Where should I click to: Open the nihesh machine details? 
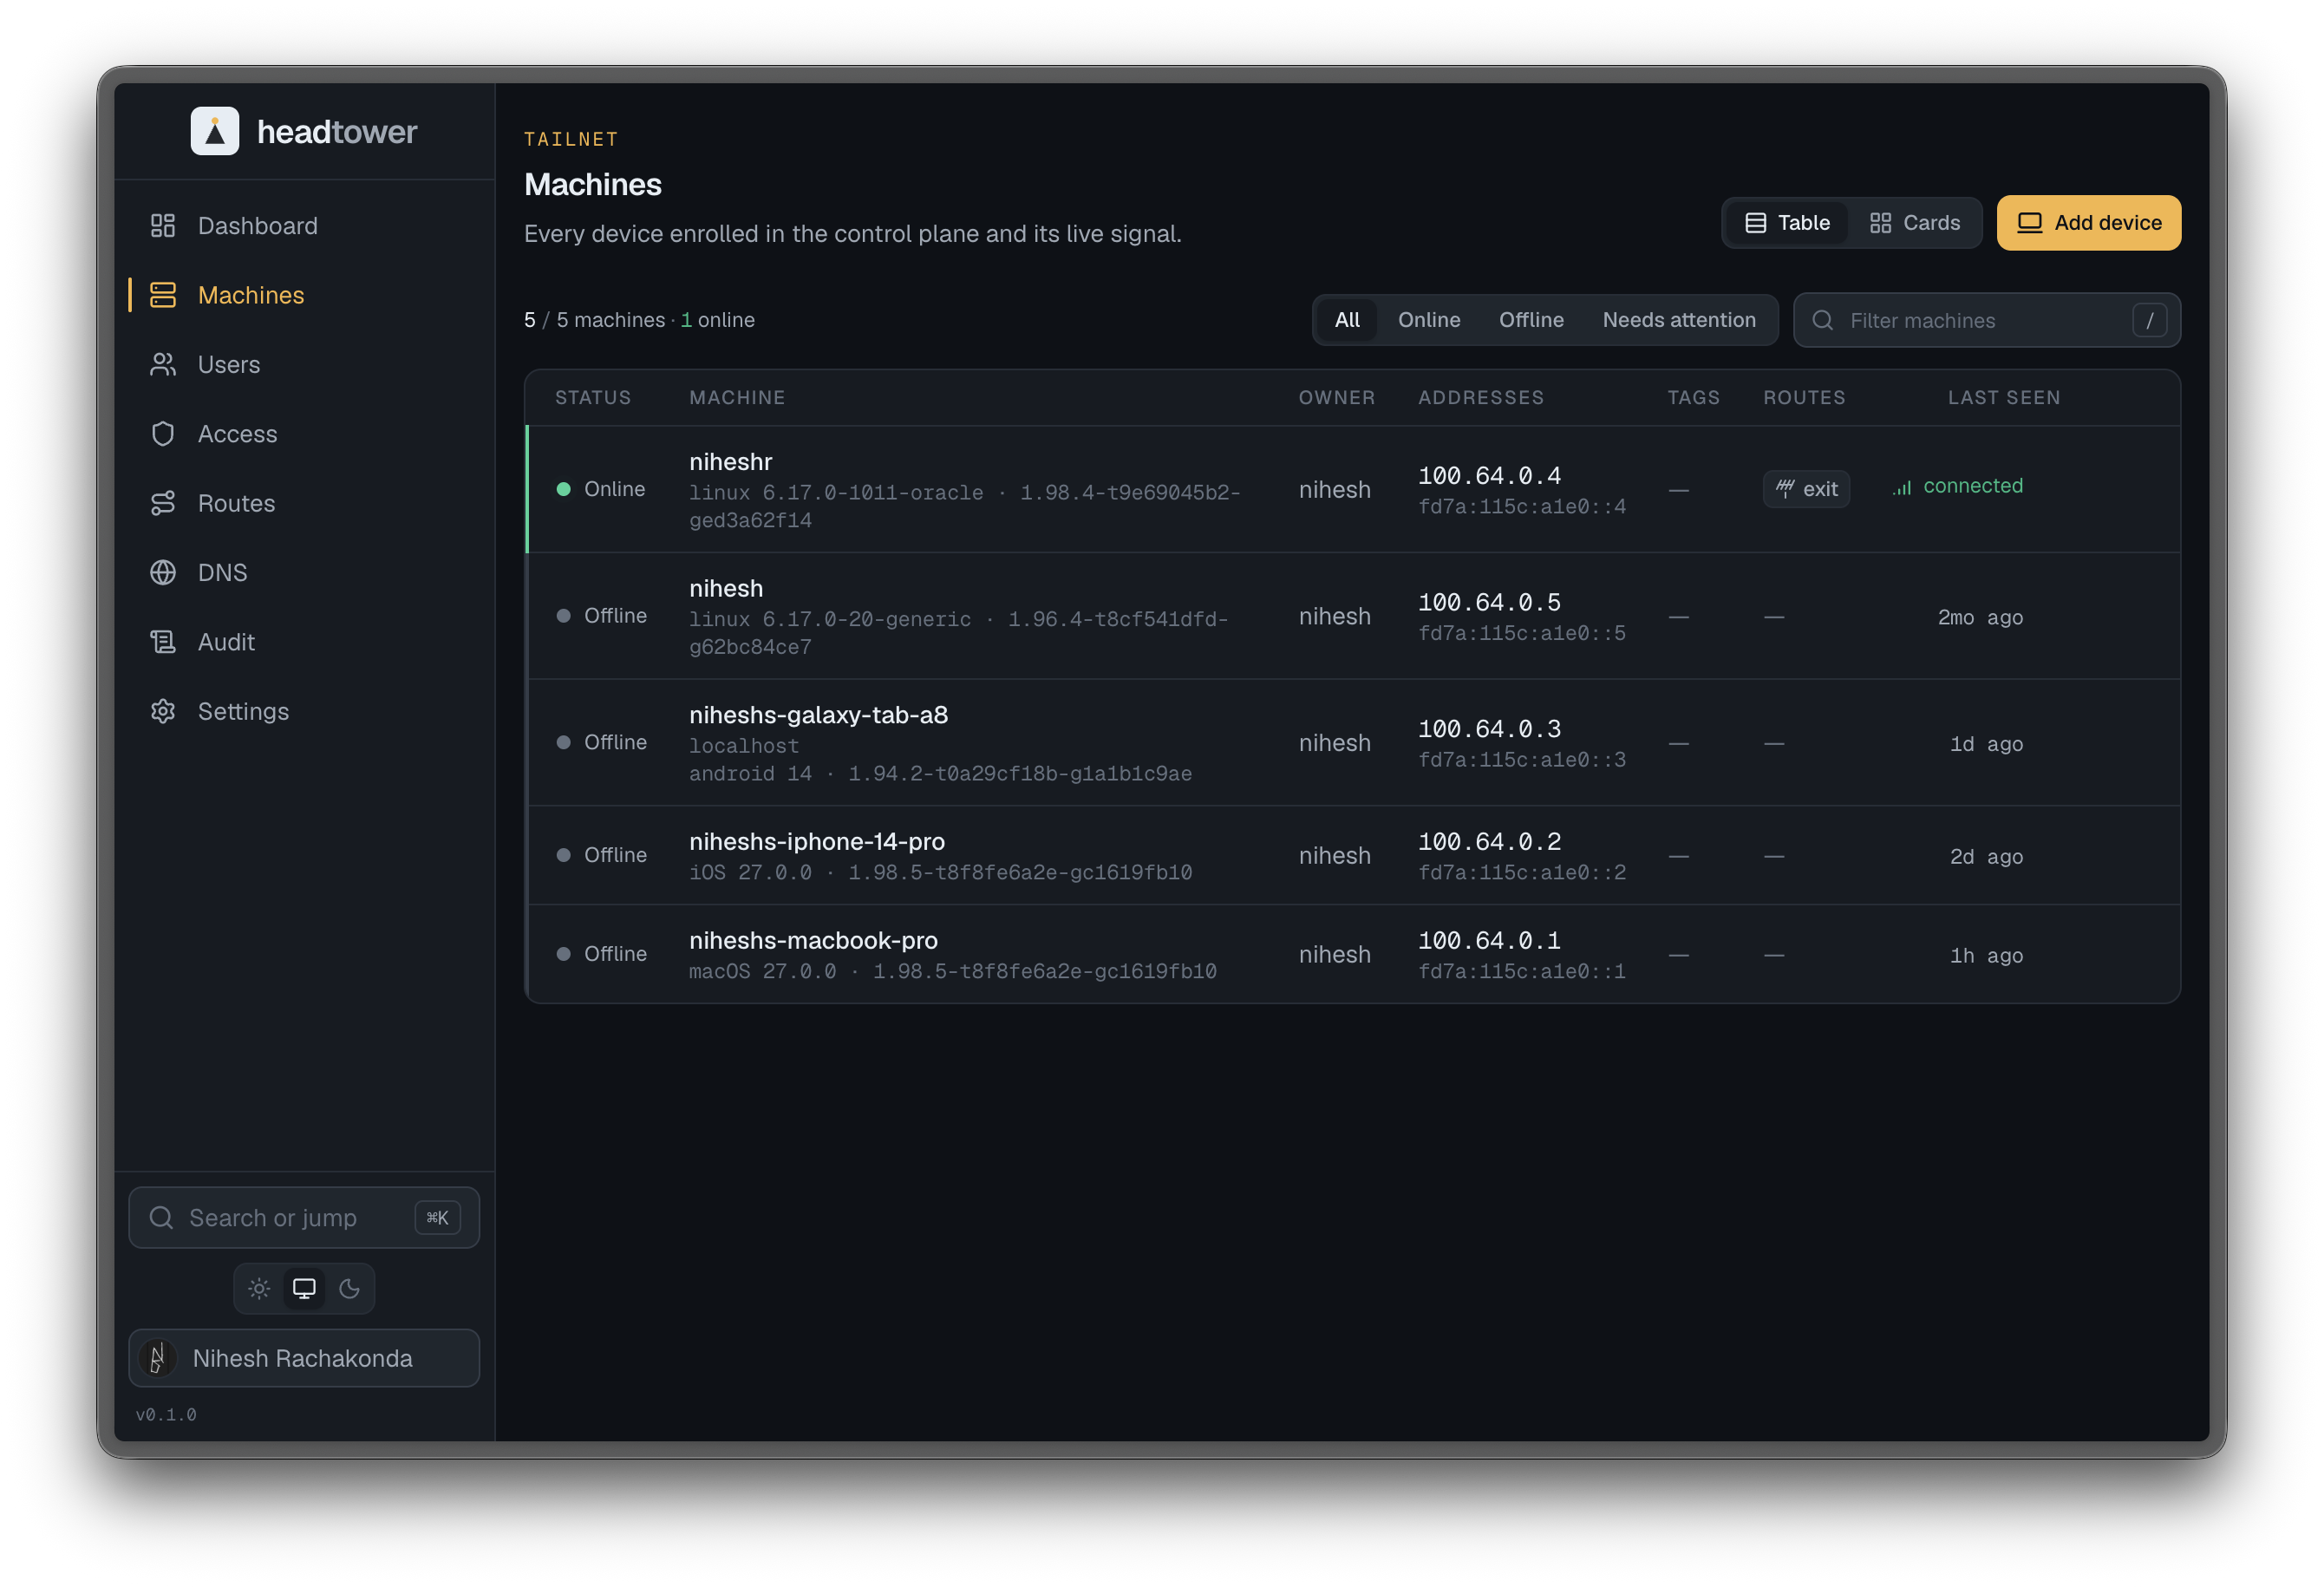pos(726,588)
